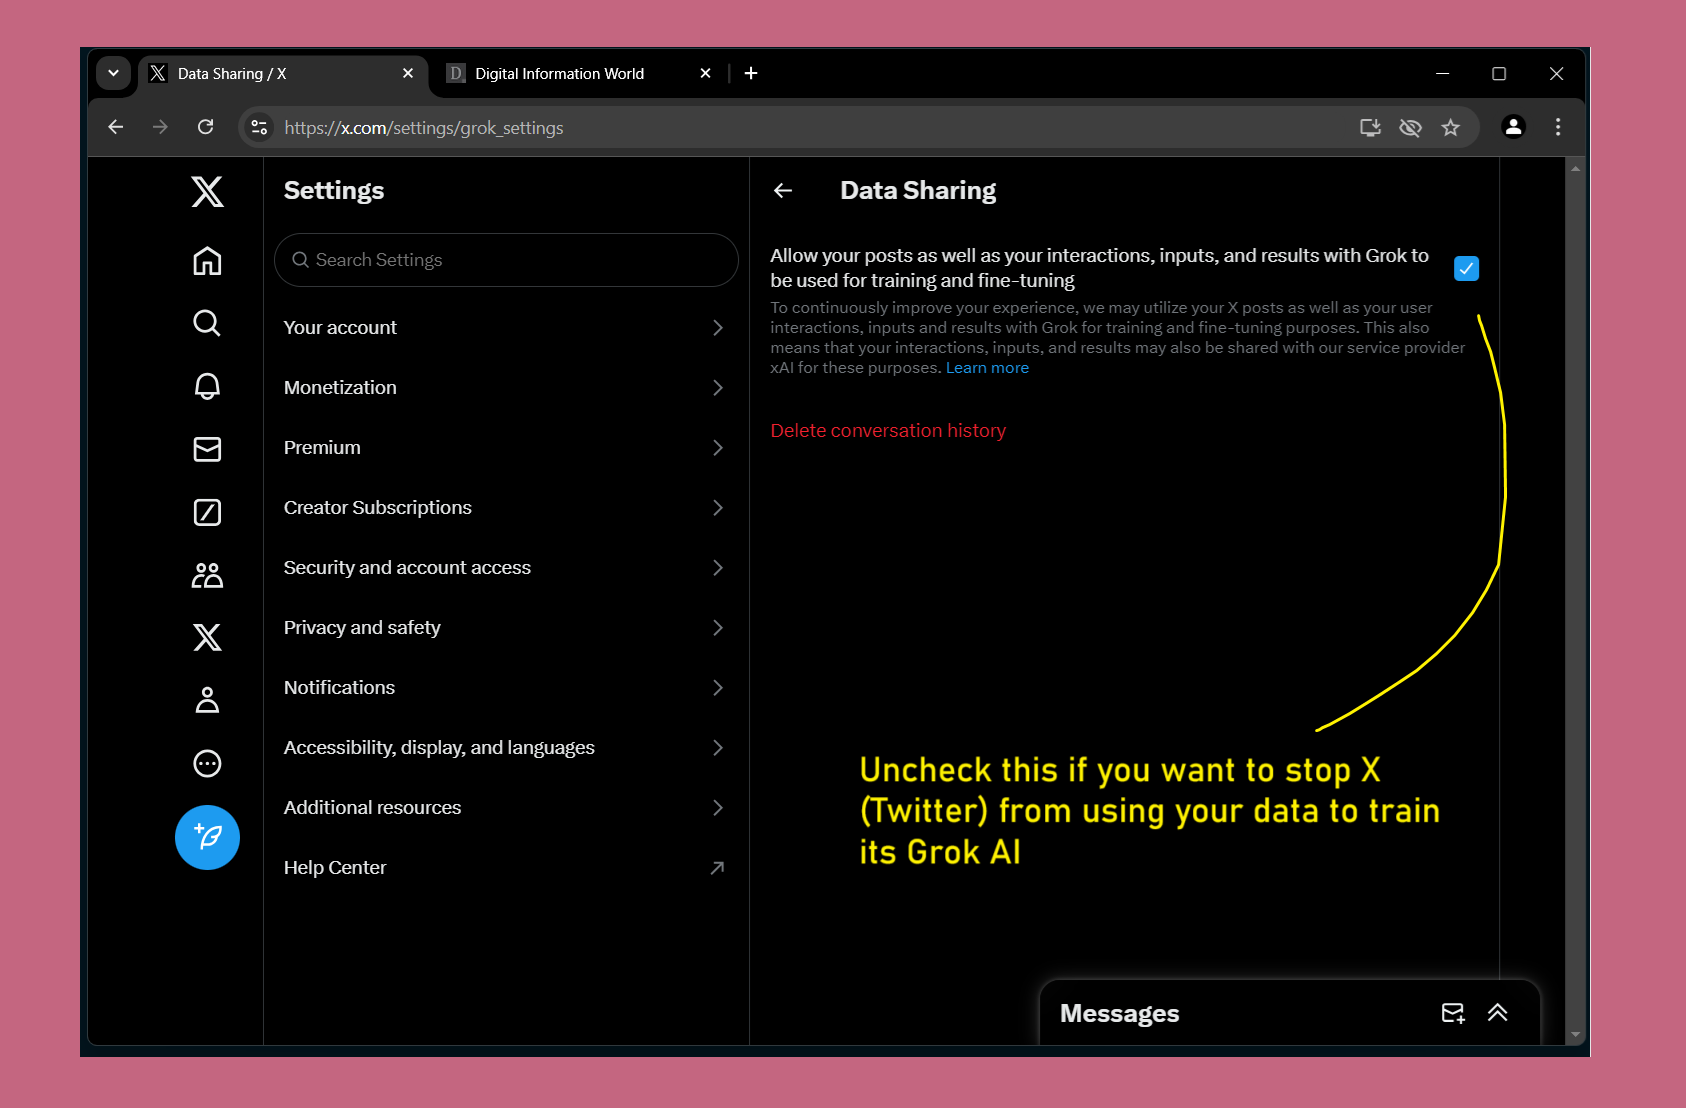1686x1108 pixels.
Task: Close the Data Sharing / X tab
Action: 408,73
